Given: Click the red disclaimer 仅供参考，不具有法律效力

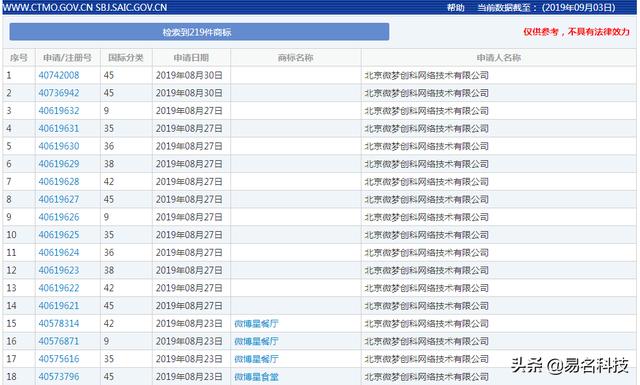Looking at the screenshot, I should pyautogui.click(x=576, y=32).
